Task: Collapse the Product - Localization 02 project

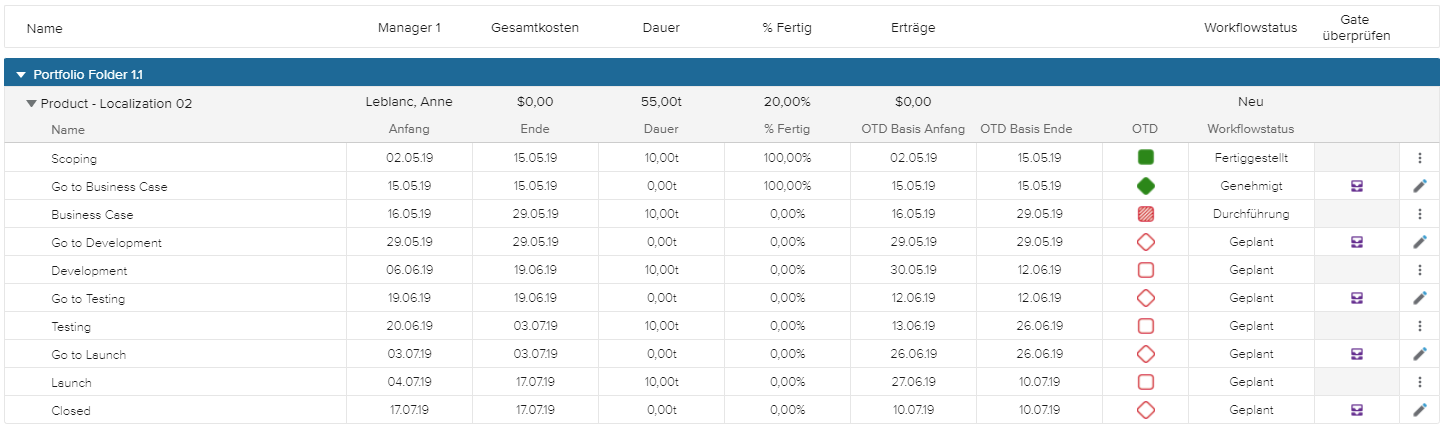Action: tap(31, 103)
